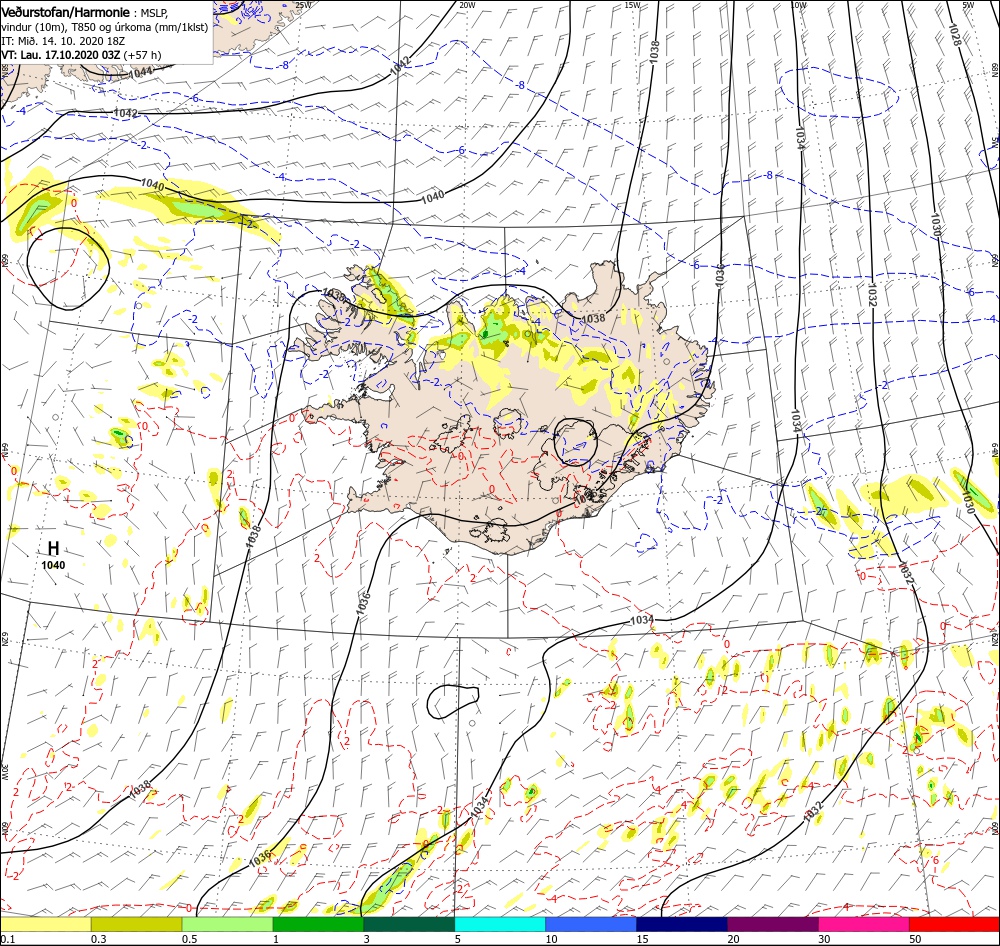Pick the red 50 mm legend block

tap(954, 924)
